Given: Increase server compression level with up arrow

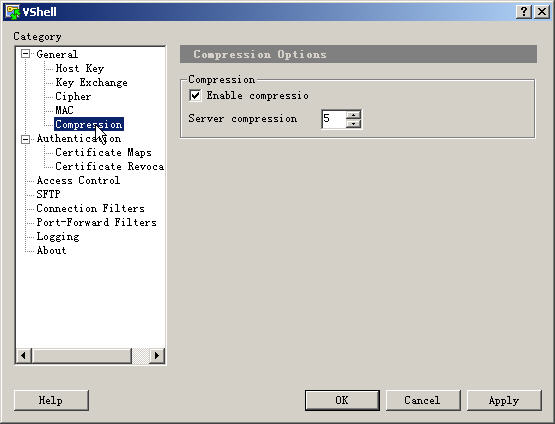Looking at the screenshot, I should pos(353,114).
